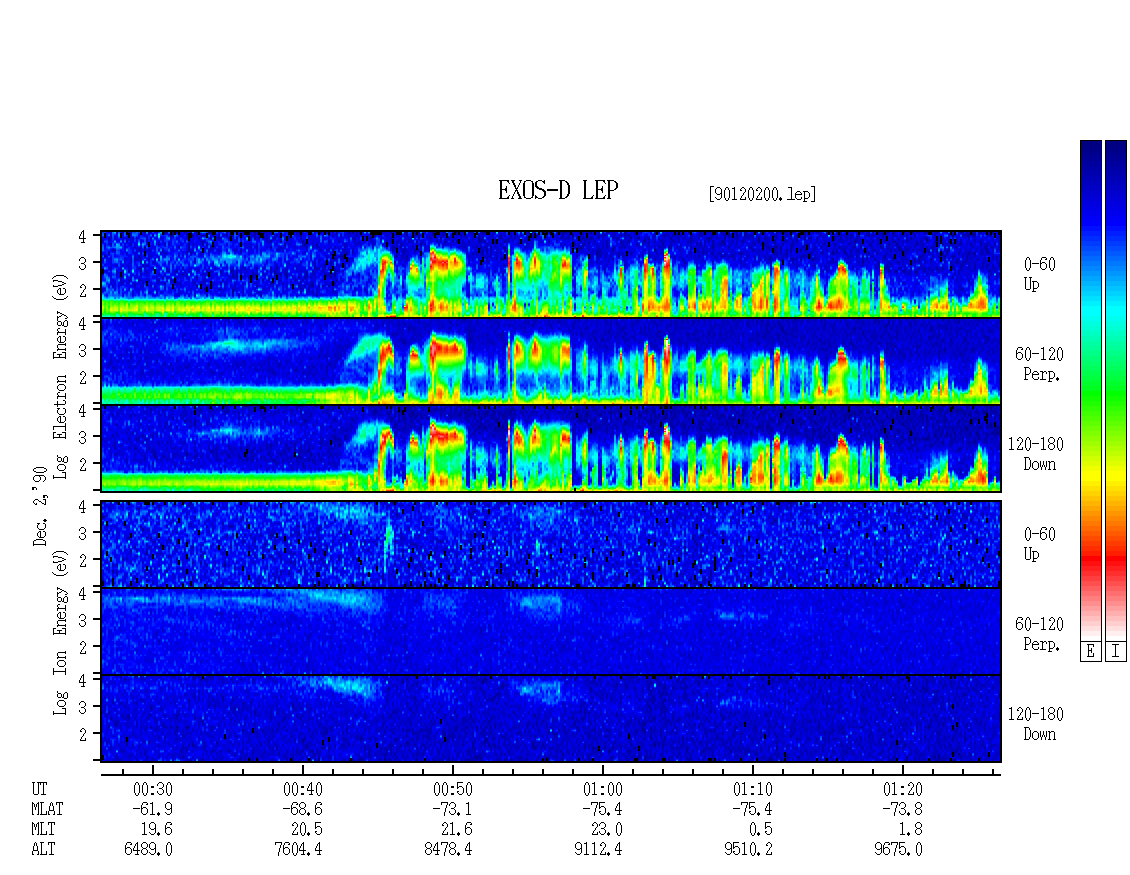This screenshot has height=875, width=1130.
Task: Click the ion Down spectrogram panel
Action: point(551,719)
